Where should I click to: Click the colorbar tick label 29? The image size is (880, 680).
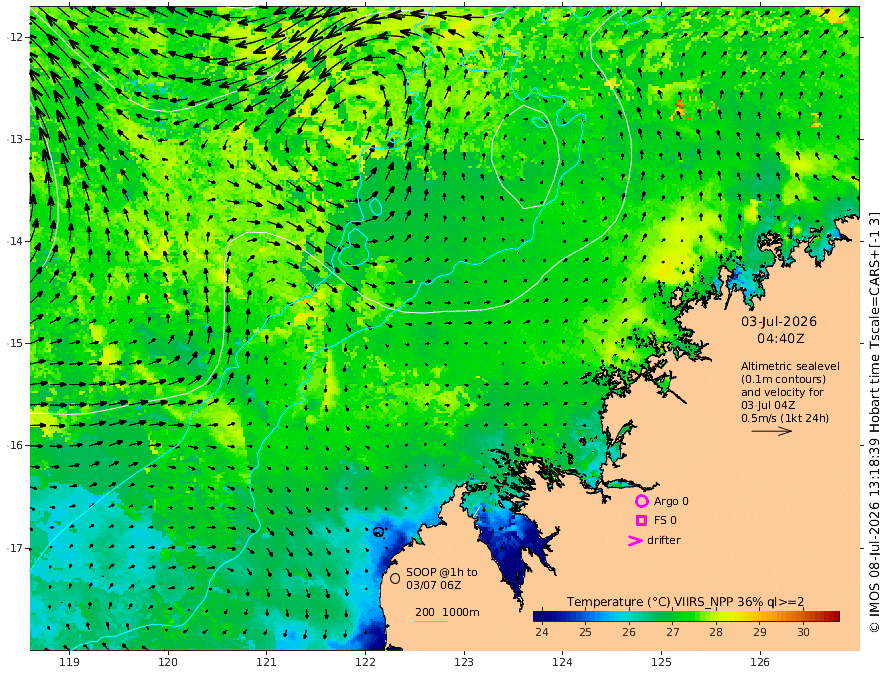(759, 632)
